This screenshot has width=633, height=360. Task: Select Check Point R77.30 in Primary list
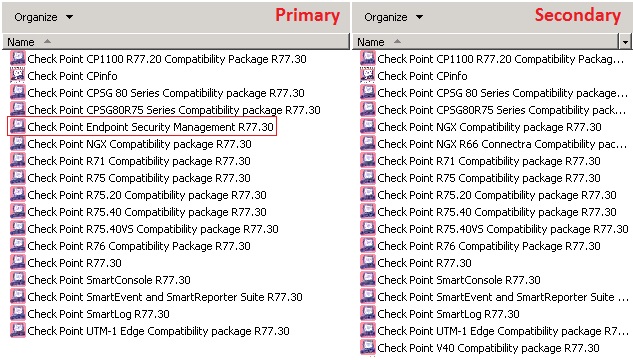[74, 263]
